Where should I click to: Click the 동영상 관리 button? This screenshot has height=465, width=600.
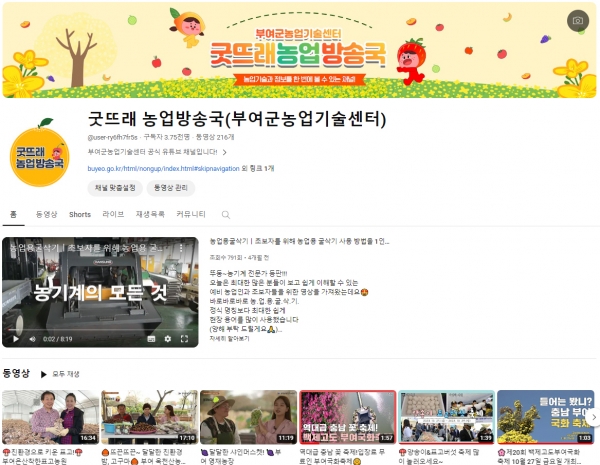(173, 187)
